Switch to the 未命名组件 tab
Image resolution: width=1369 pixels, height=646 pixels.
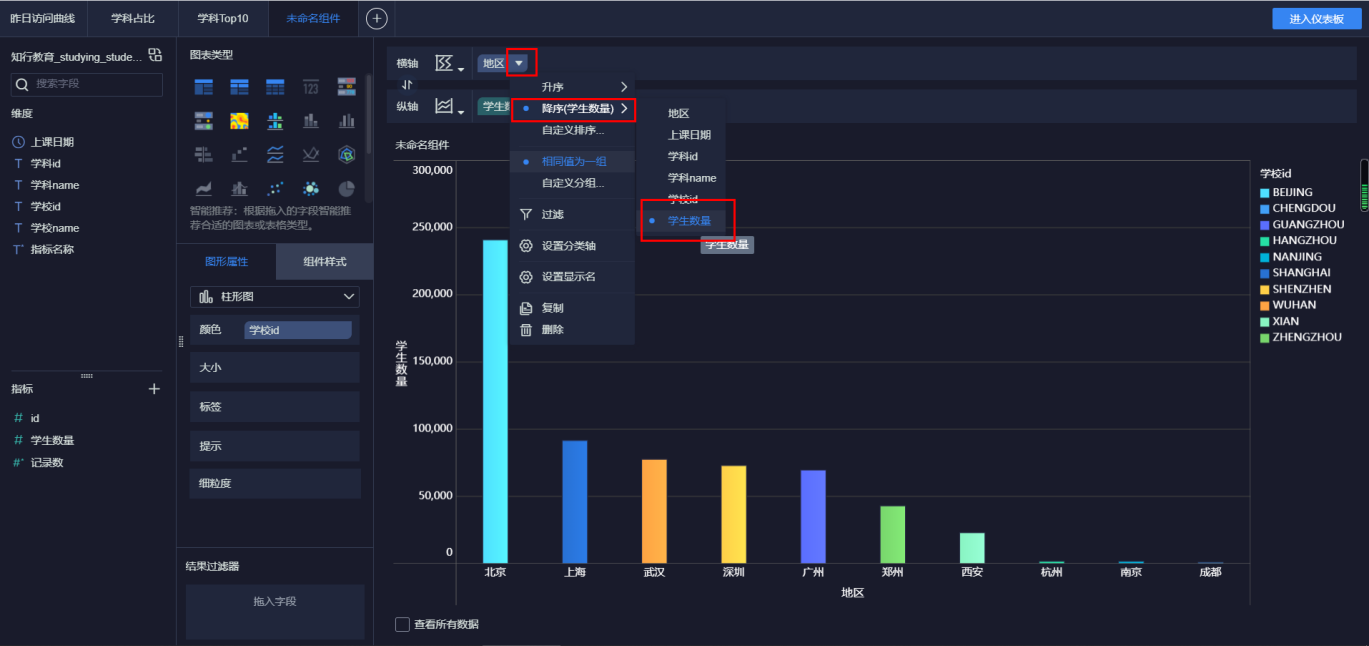click(x=313, y=18)
